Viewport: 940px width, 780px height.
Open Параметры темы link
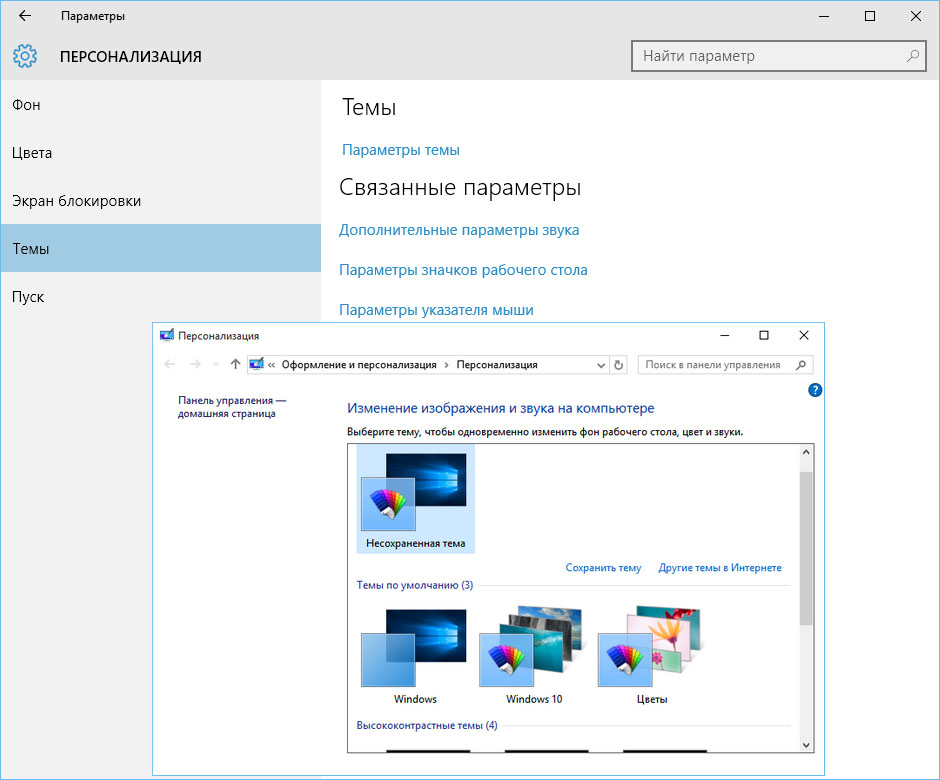[400, 150]
